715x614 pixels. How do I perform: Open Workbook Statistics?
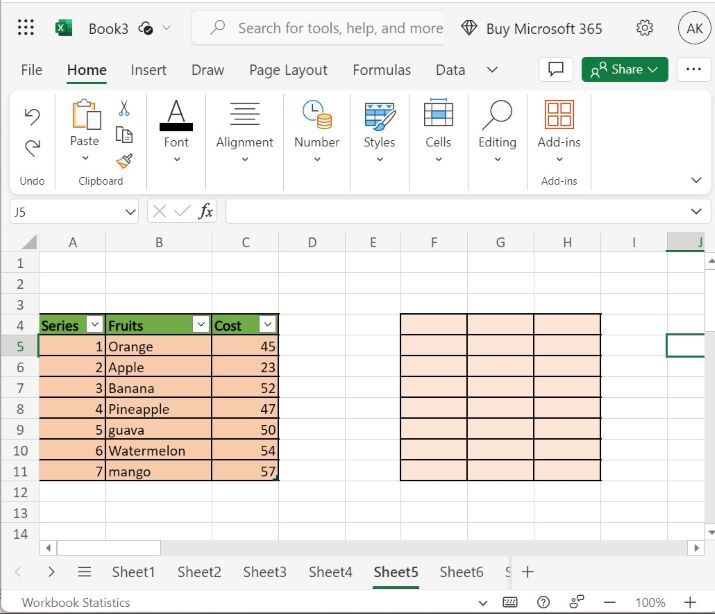[76, 603]
